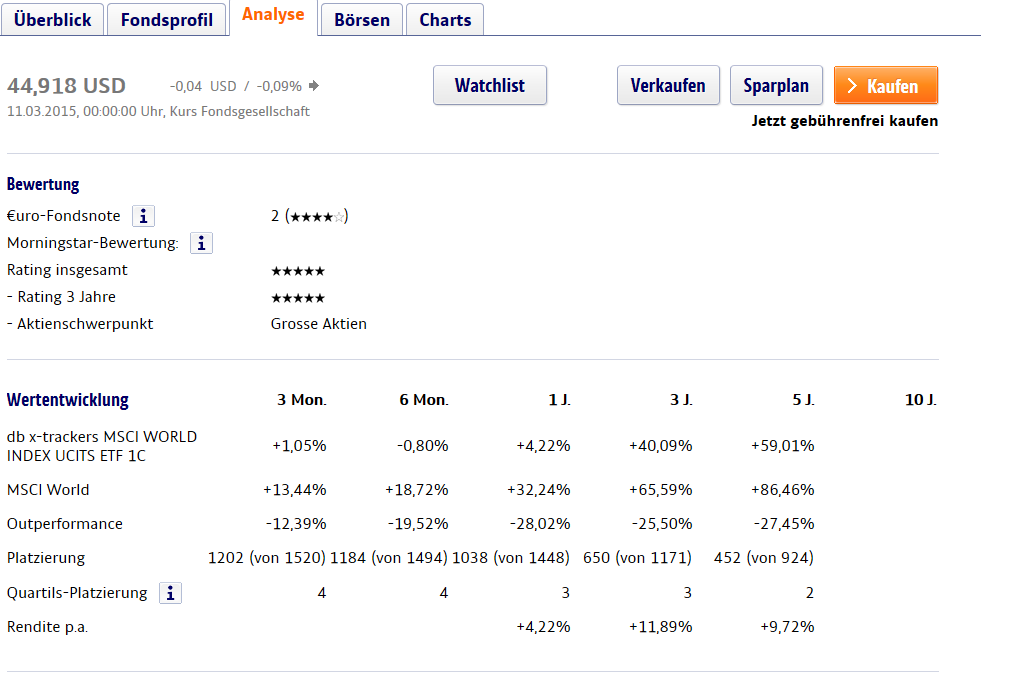The image size is (1009, 674).
Task: Click the Aktienschwerpunkt label
Action: [80, 324]
